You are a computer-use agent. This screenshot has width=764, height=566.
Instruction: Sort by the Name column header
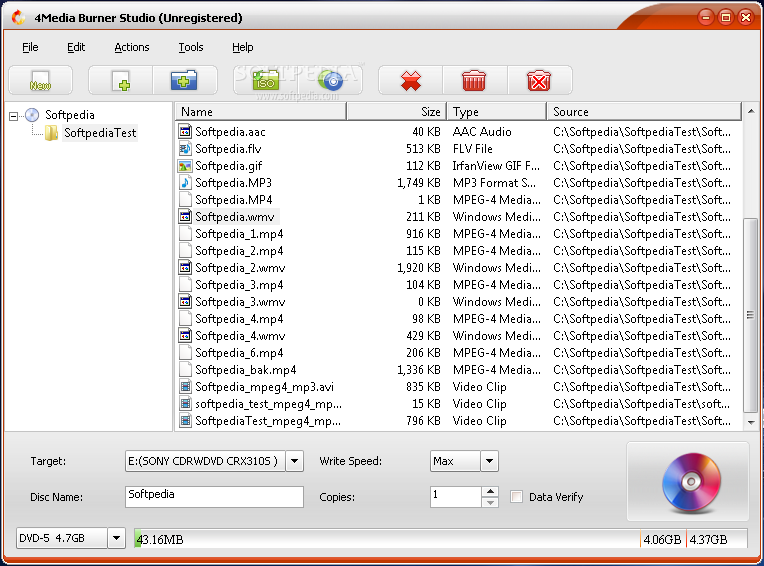tap(261, 112)
